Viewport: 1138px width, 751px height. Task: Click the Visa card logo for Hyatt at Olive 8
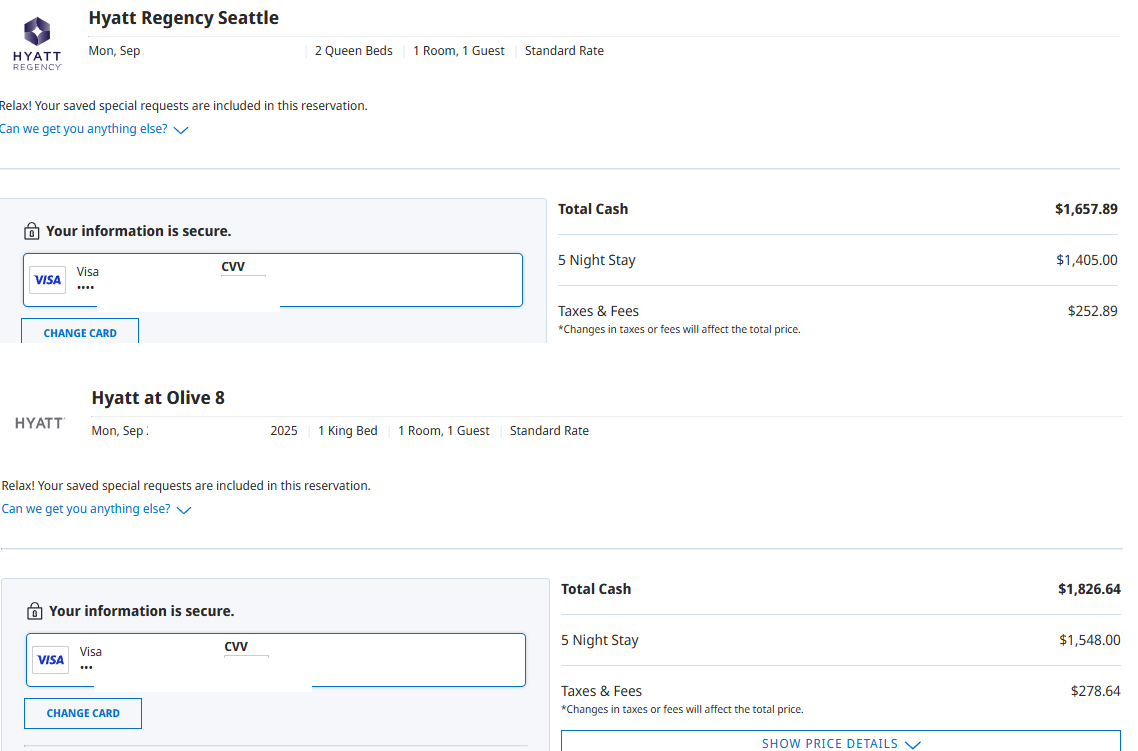[51, 660]
